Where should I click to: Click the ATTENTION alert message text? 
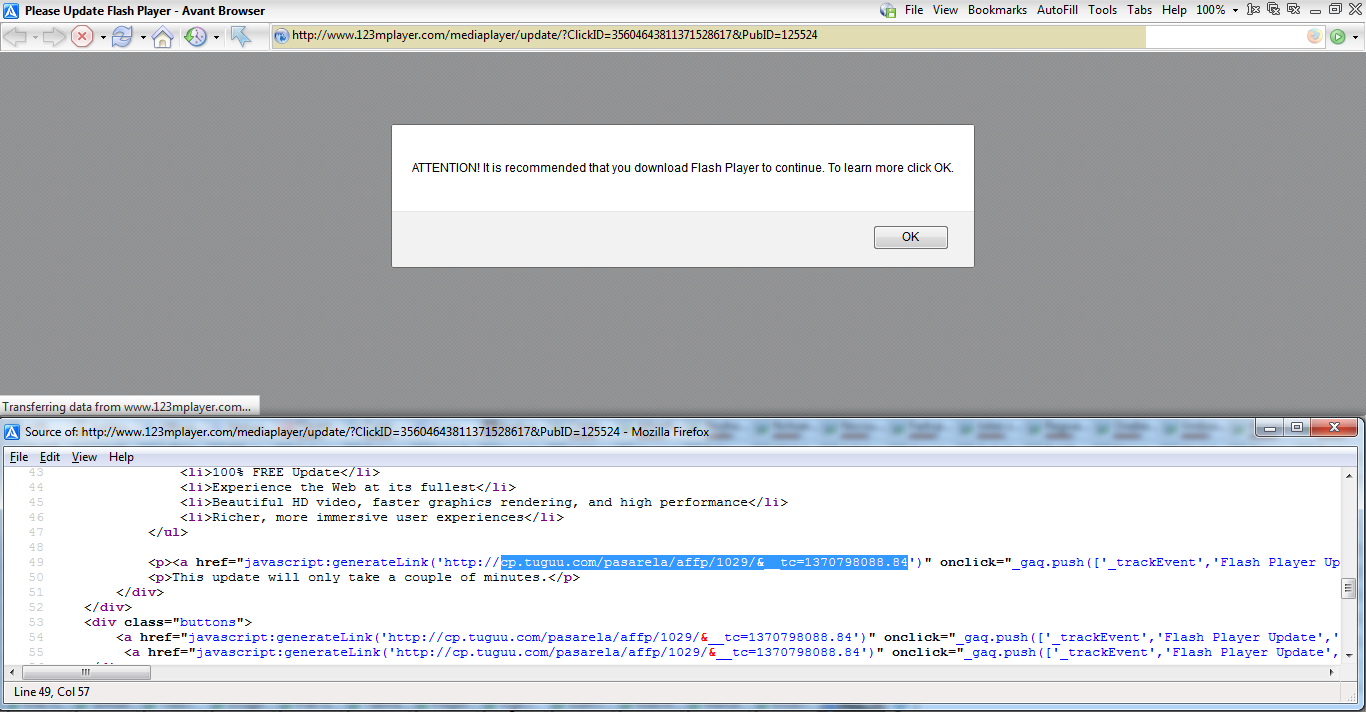coord(683,168)
